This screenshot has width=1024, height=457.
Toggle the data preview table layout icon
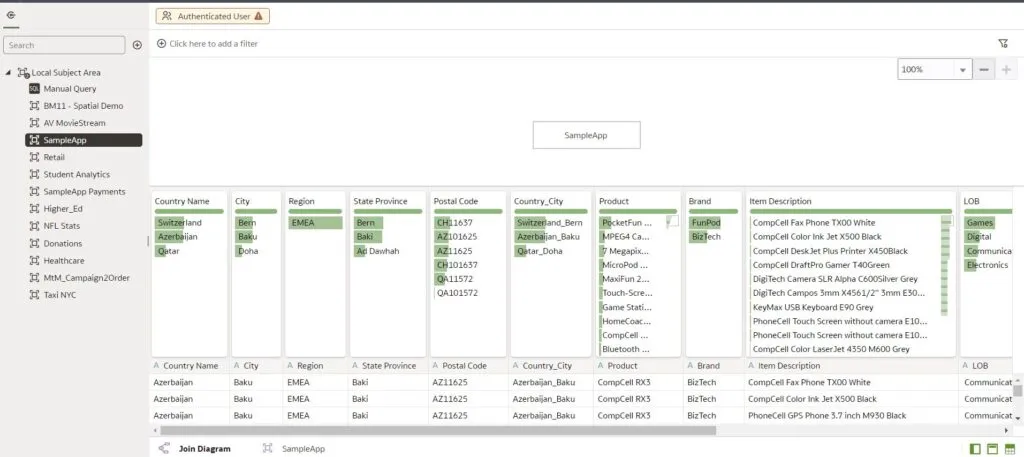1011,449
